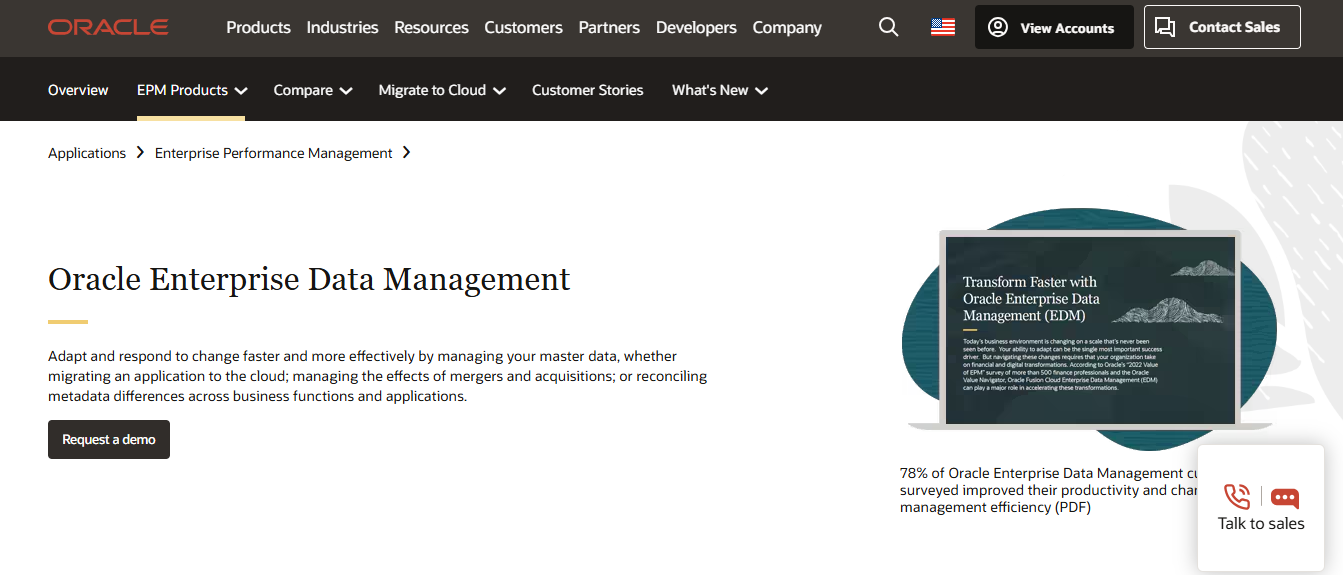
Task: Open the Company menu
Action: [787, 27]
